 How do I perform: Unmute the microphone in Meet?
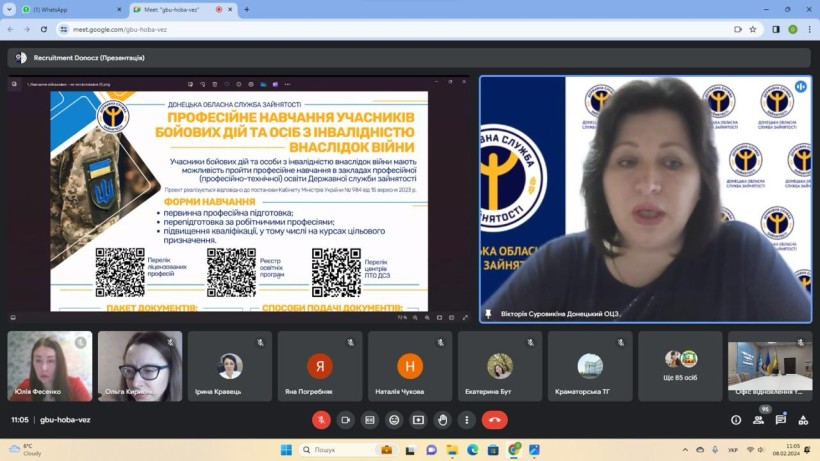click(321, 420)
